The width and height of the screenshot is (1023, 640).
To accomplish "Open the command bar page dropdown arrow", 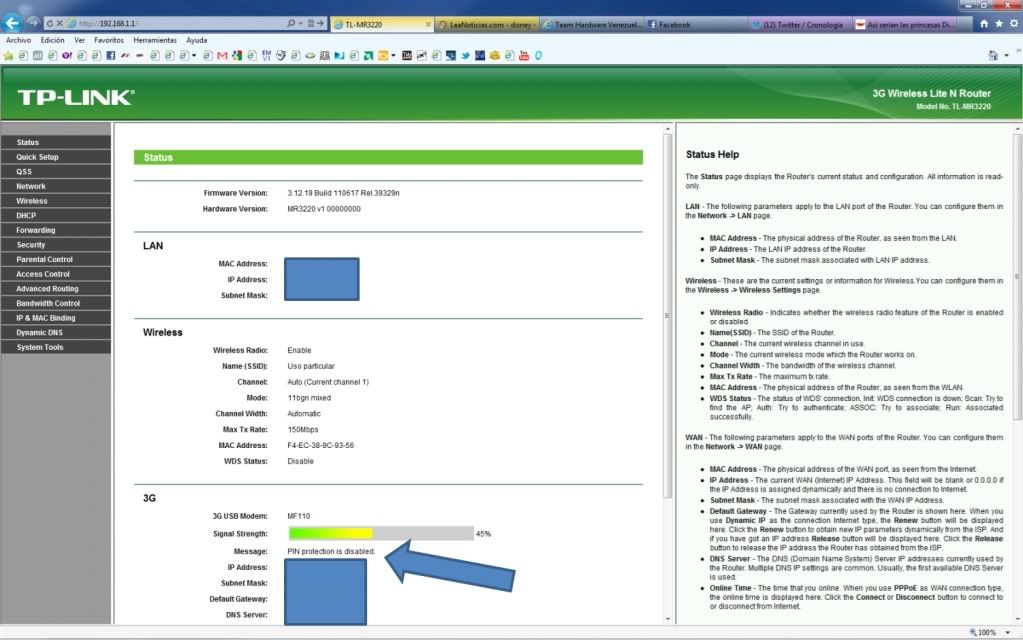I will pos(1006,55).
